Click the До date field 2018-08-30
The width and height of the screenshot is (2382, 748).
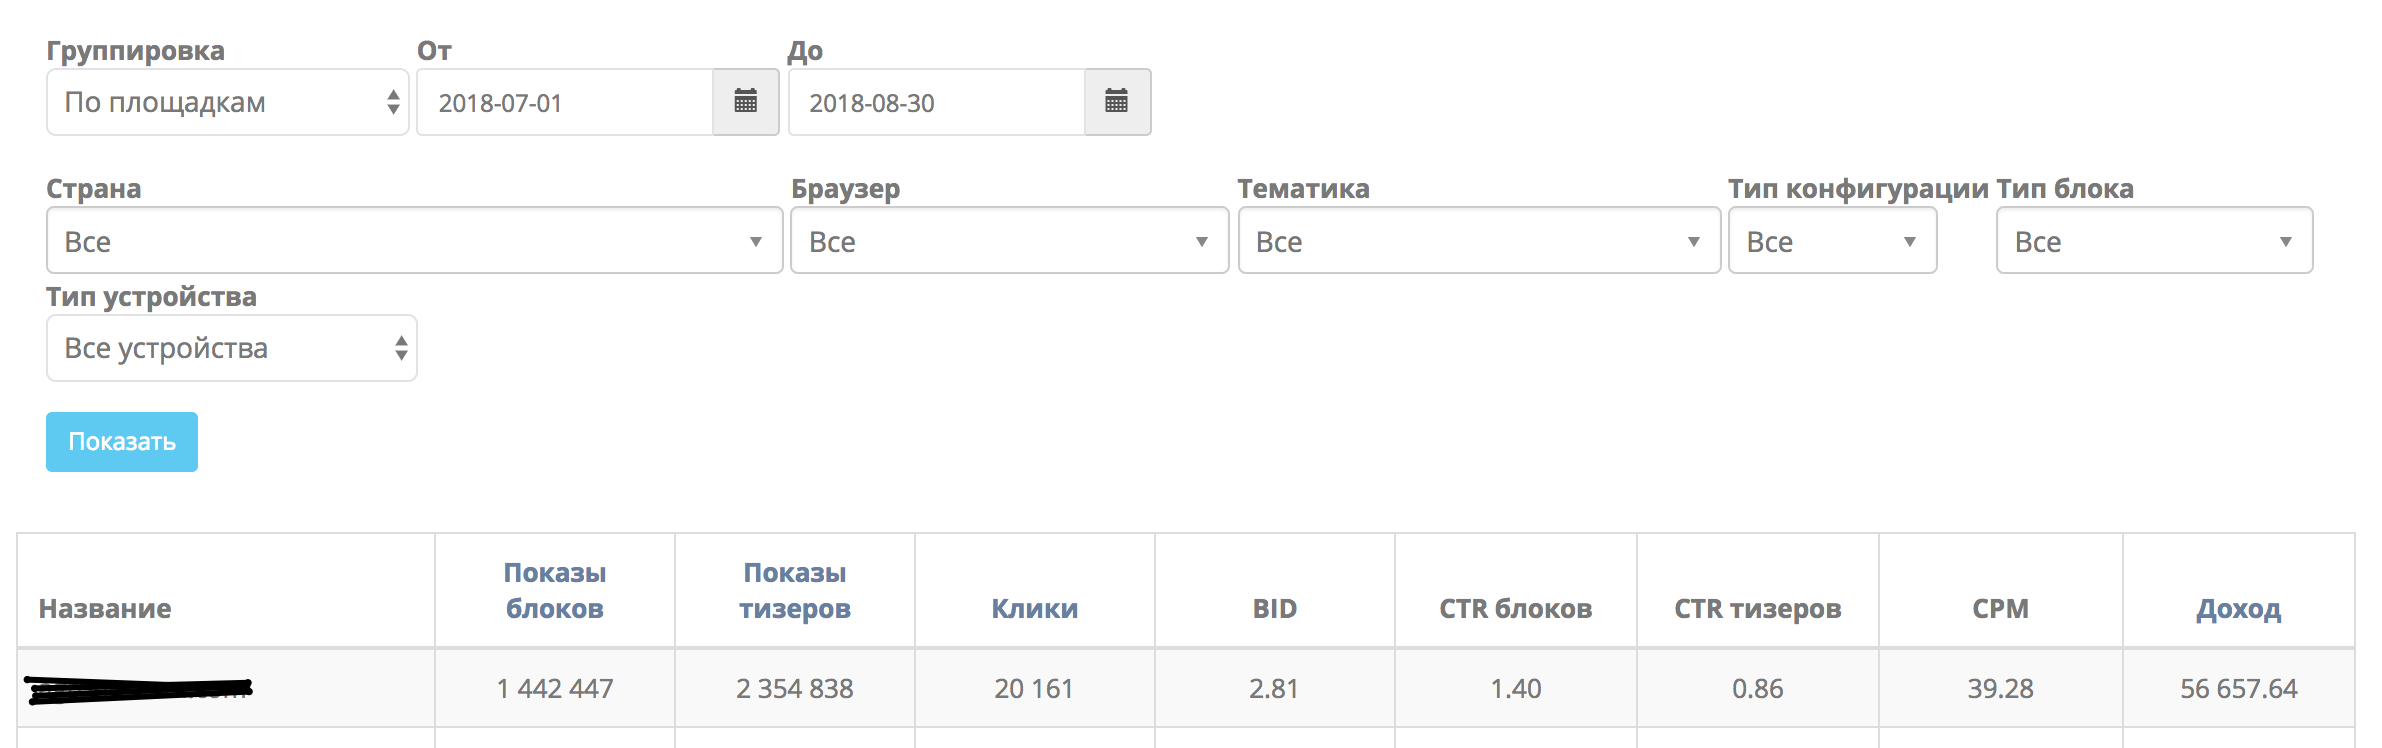[x=937, y=102]
